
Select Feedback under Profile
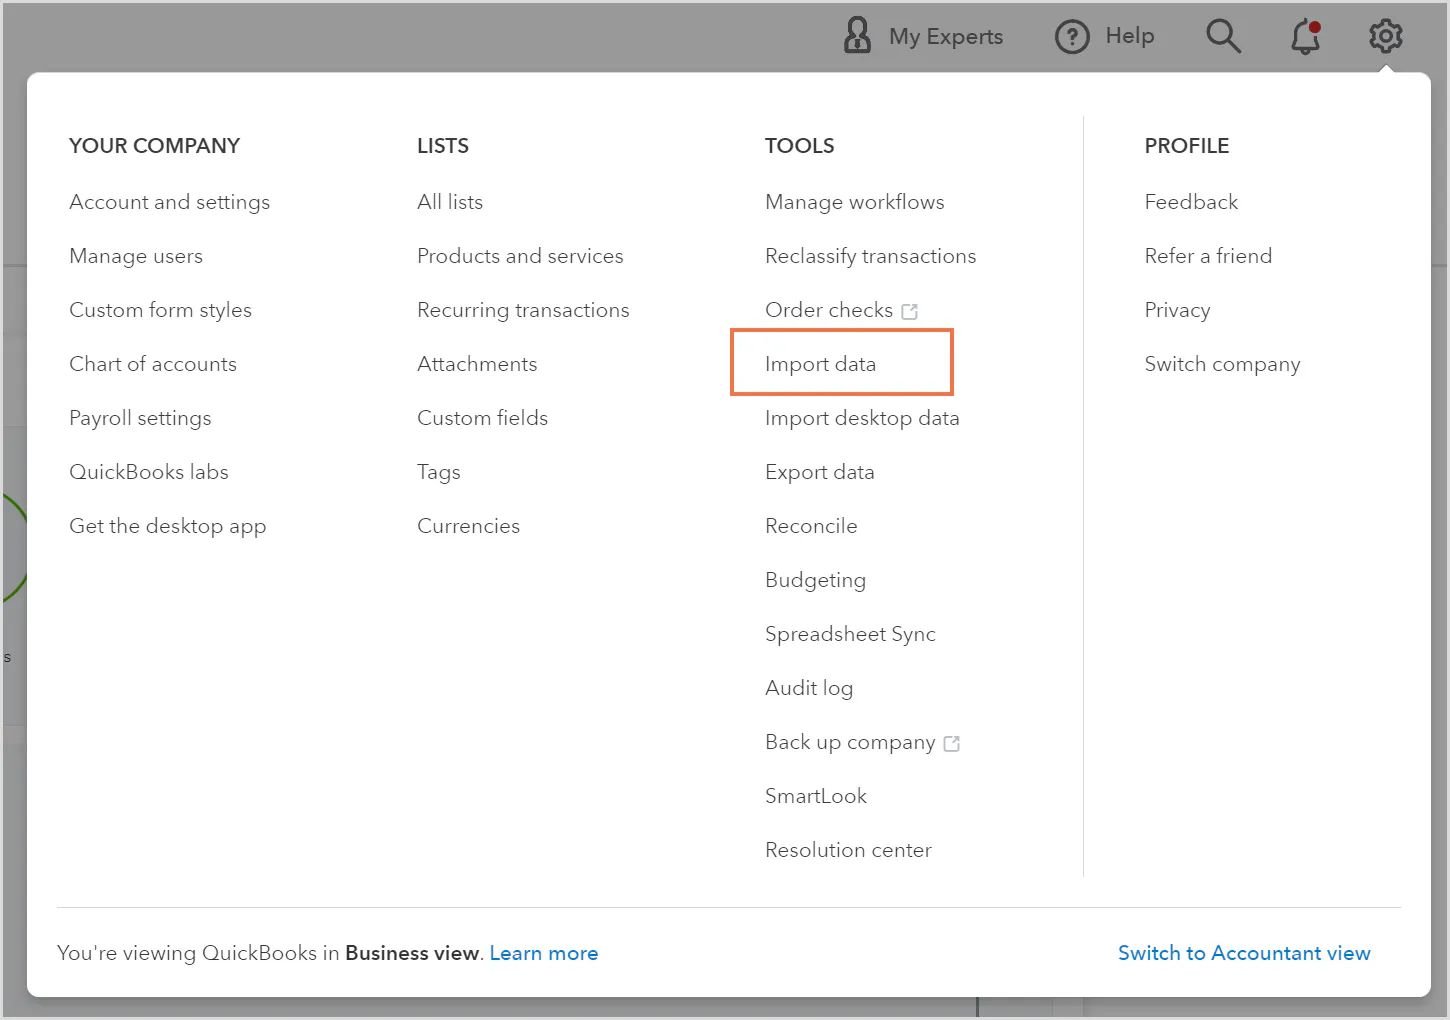coord(1191,201)
